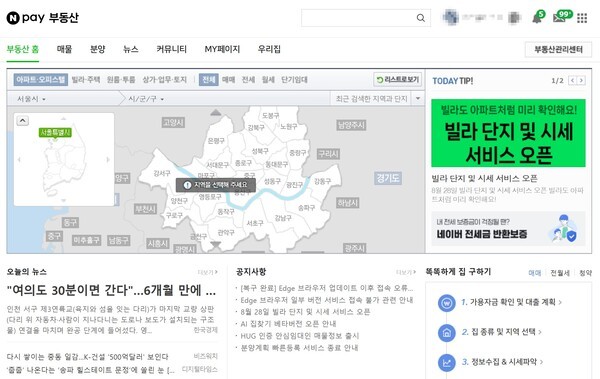This screenshot has height=379, width=600.
Task: Open 분양계획 빠른등록 서비스 종료 안내 notice
Action: (299, 348)
